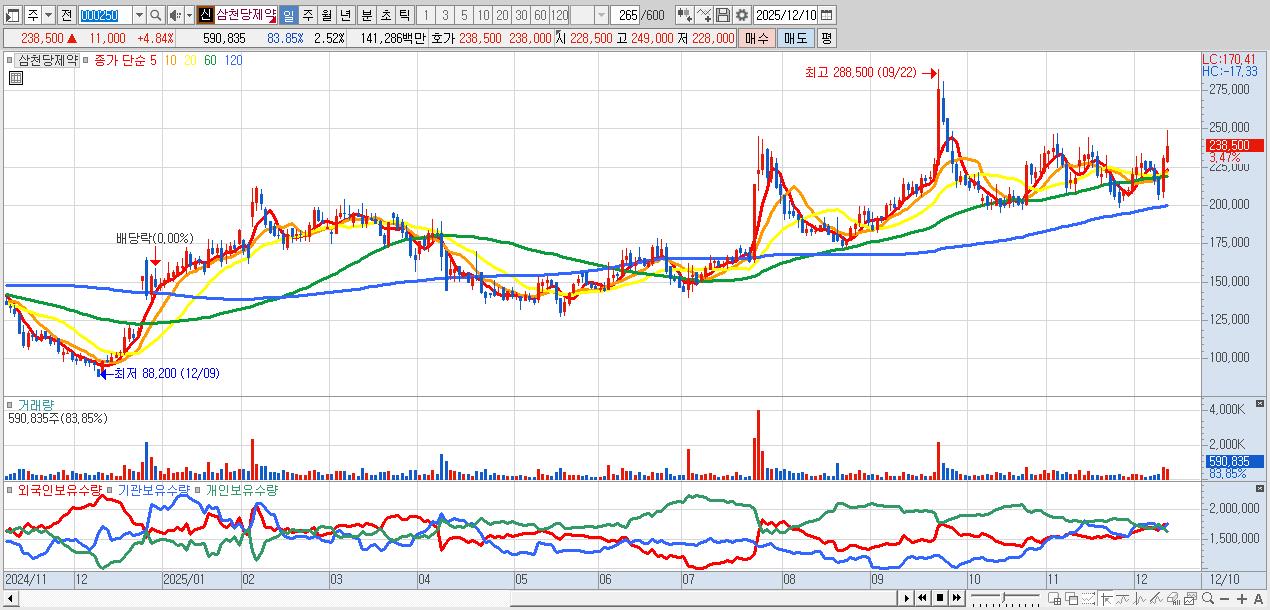This screenshot has width=1270, height=610.
Task: Click the 삼천당제약 chart legend label
Action: coord(48,60)
